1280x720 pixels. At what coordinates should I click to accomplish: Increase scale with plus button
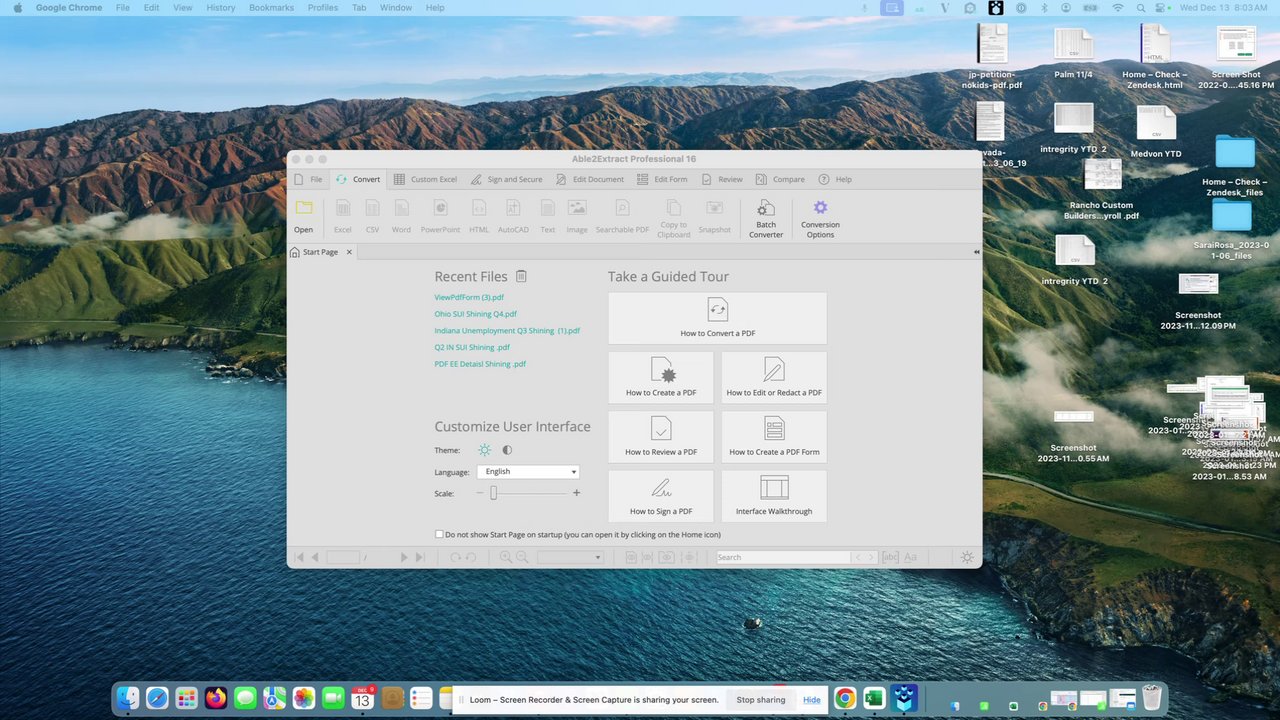click(x=576, y=493)
